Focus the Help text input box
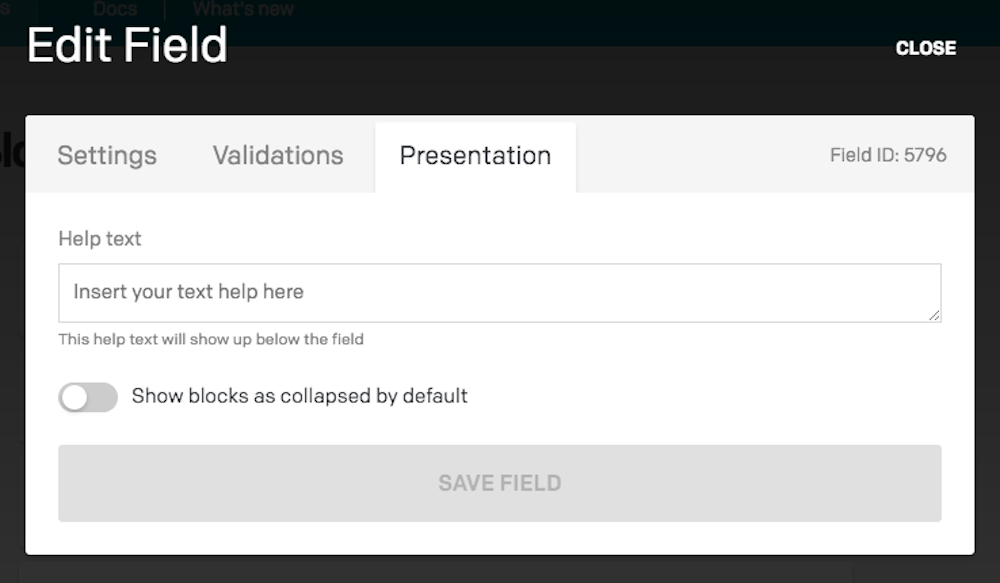Screen dimensions: 1000x583 coord(500,293)
